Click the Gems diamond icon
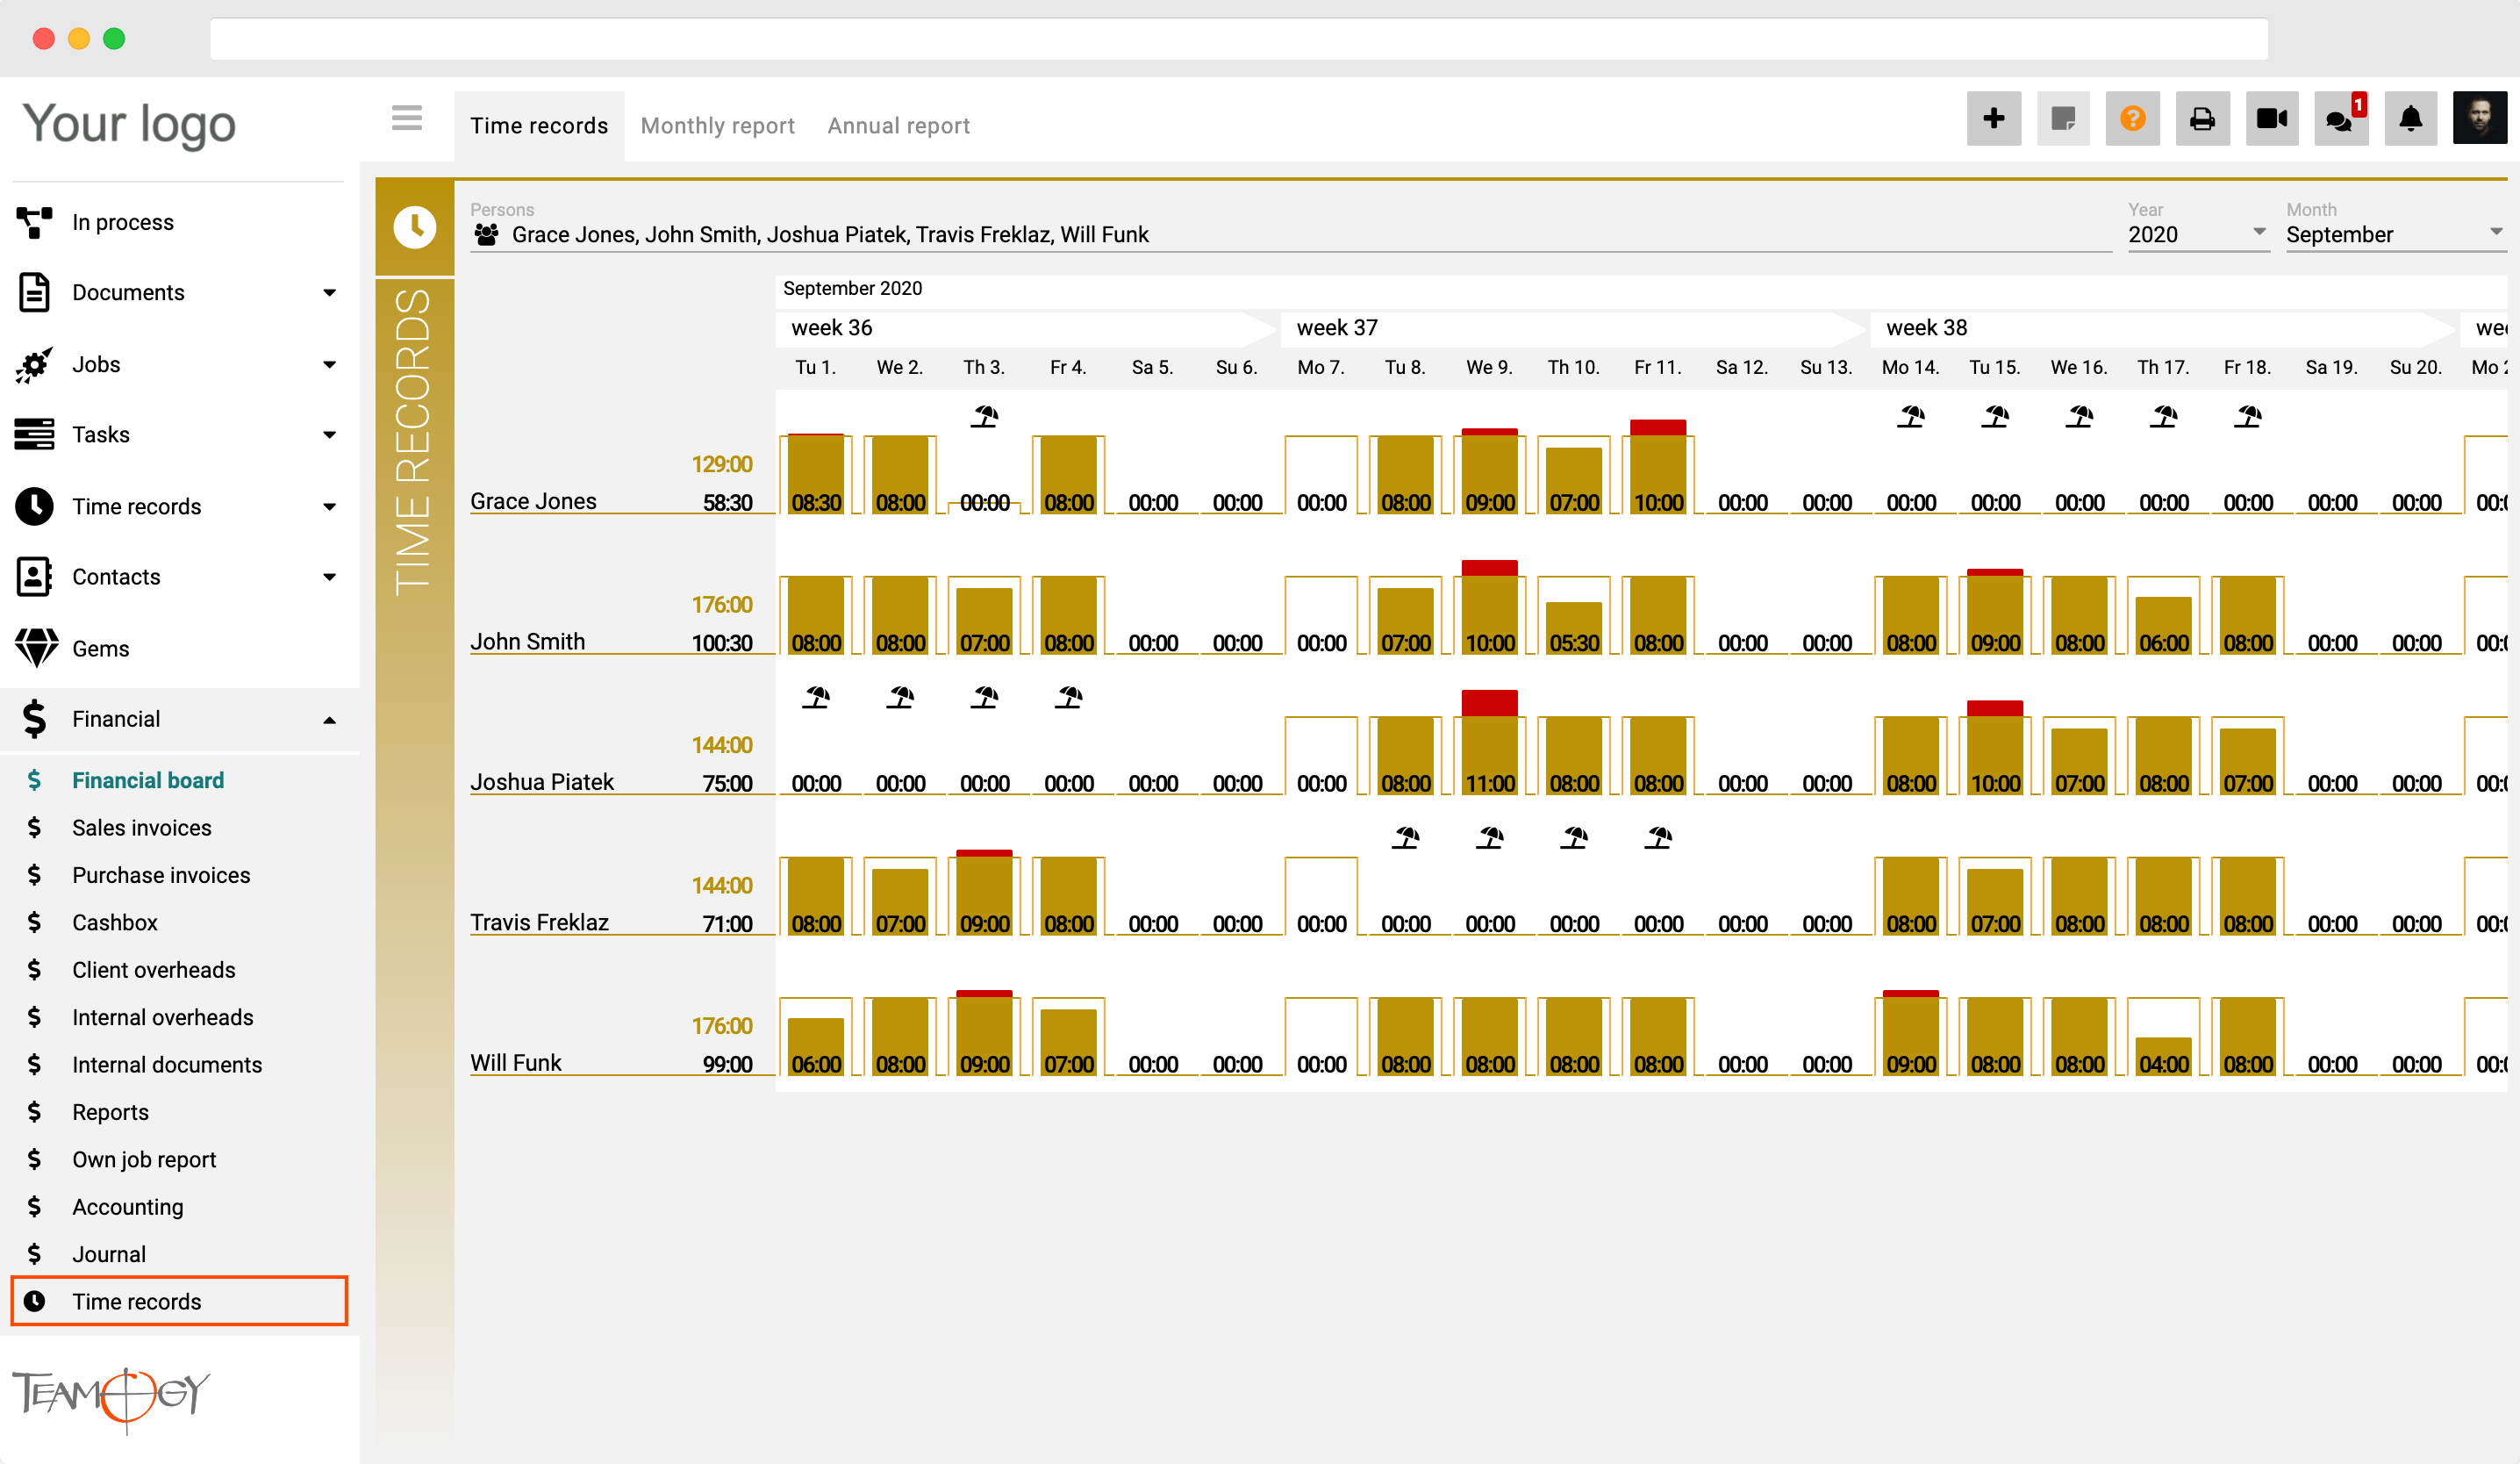The height and width of the screenshot is (1464, 2520). point(36,648)
